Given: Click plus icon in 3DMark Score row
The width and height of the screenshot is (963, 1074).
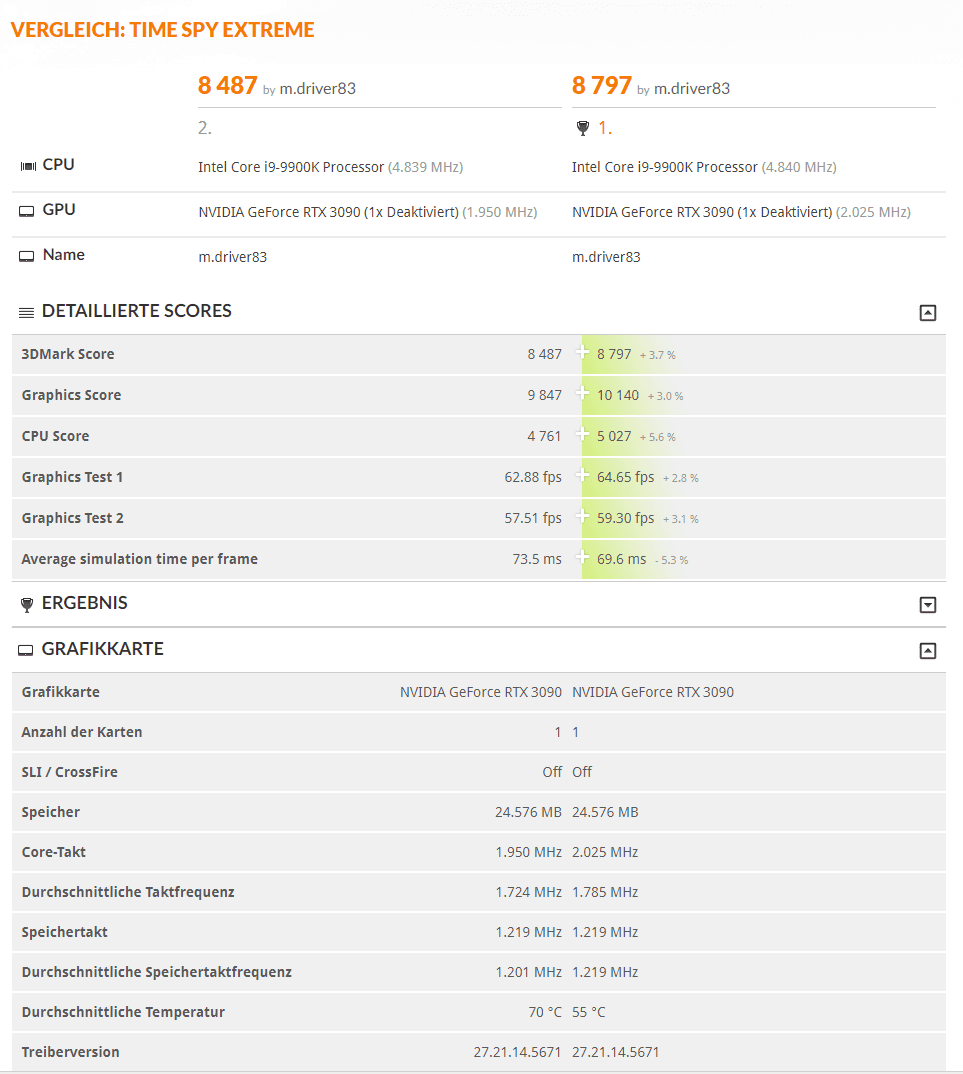Looking at the screenshot, I should [582, 352].
